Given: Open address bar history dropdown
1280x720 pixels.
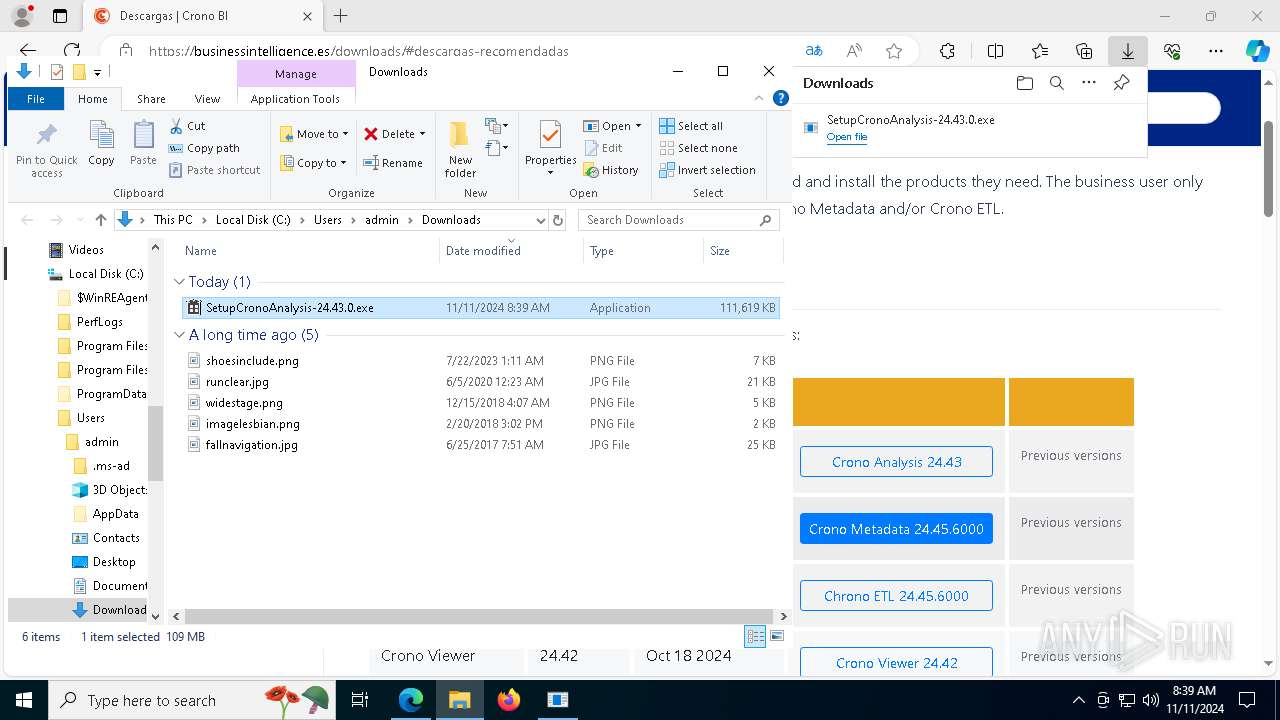Looking at the screenshot, I should (x=541, y=220).
